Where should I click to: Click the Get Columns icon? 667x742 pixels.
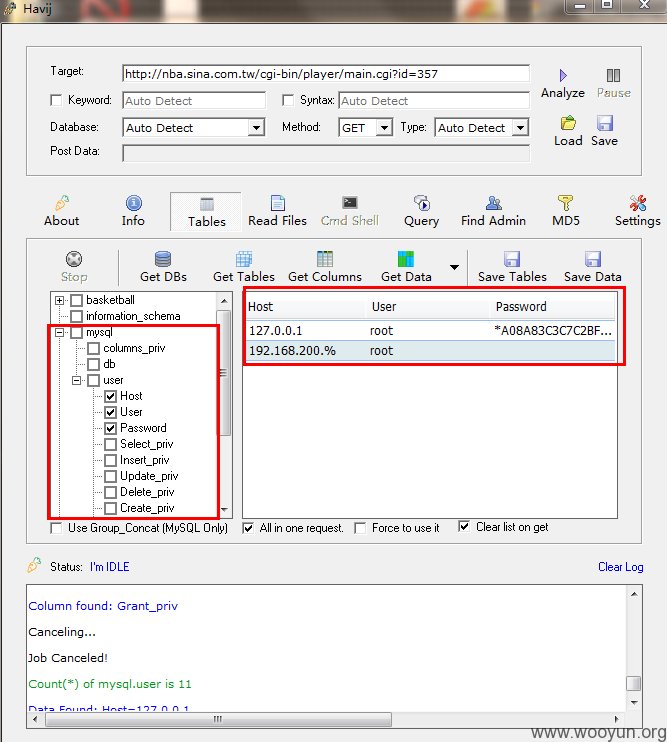pos(325,259)
